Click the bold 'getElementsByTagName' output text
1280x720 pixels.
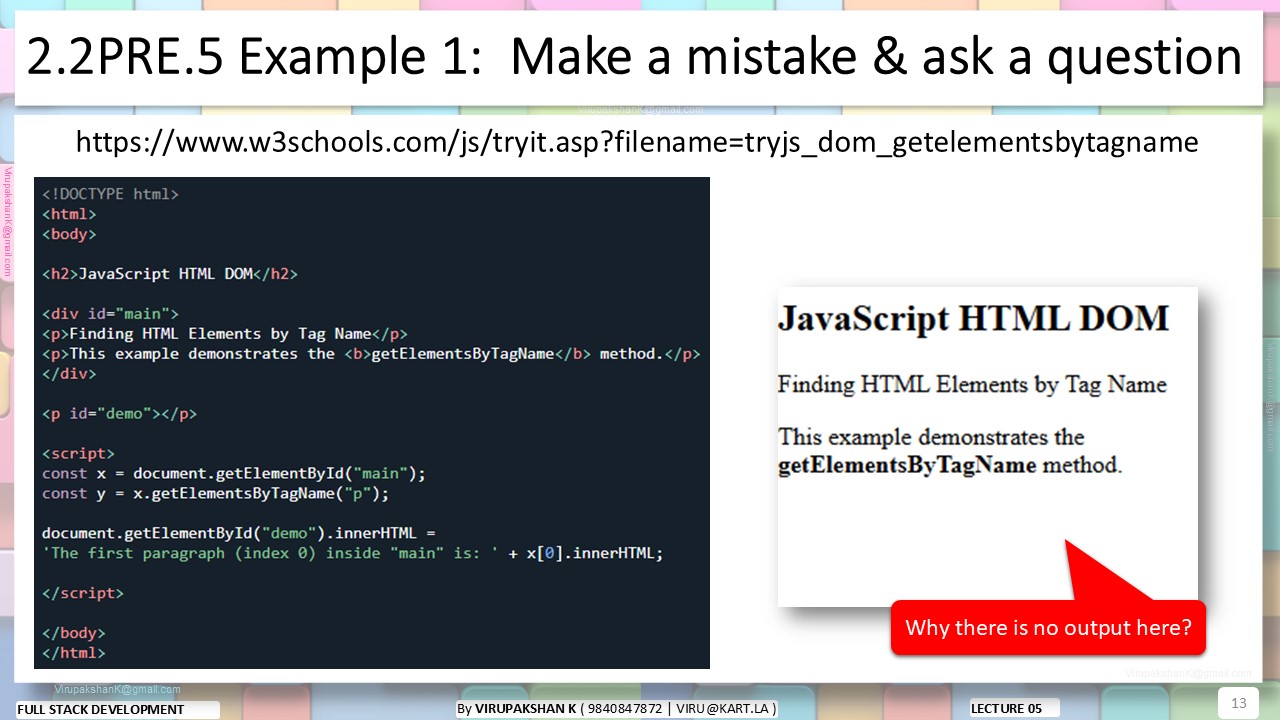[x=907, y=465]
